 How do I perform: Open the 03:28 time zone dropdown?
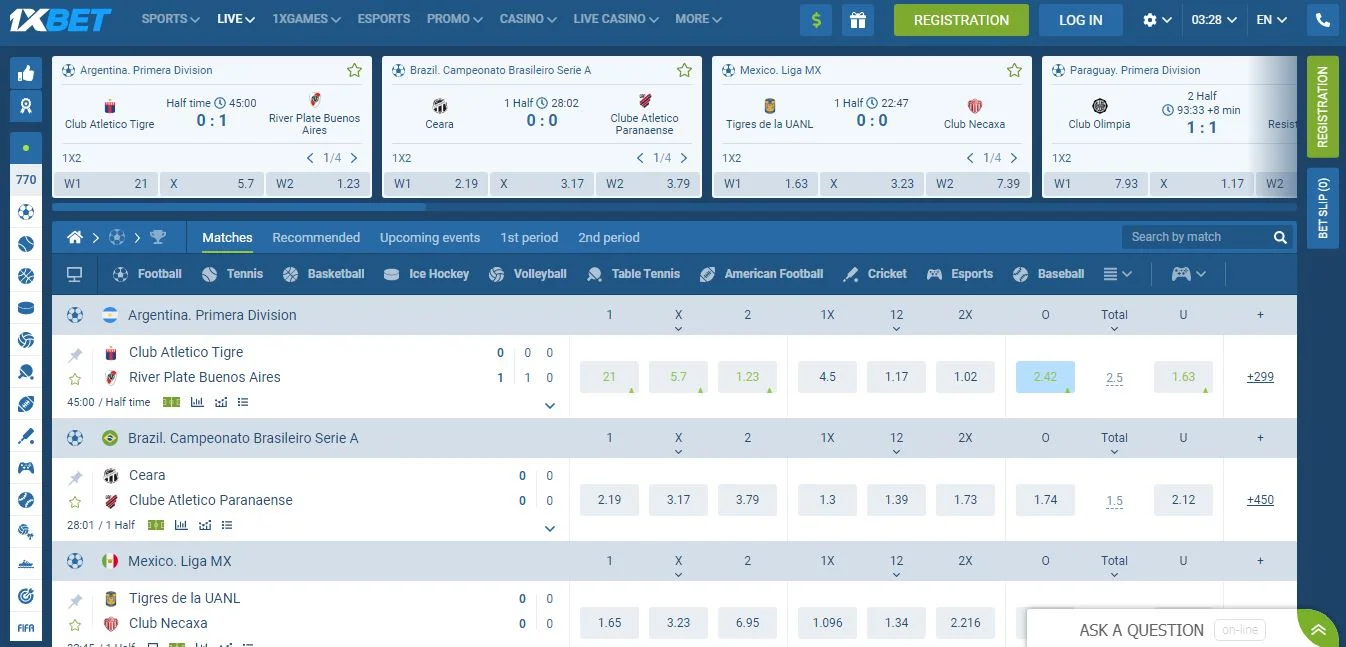(1214, 20)
